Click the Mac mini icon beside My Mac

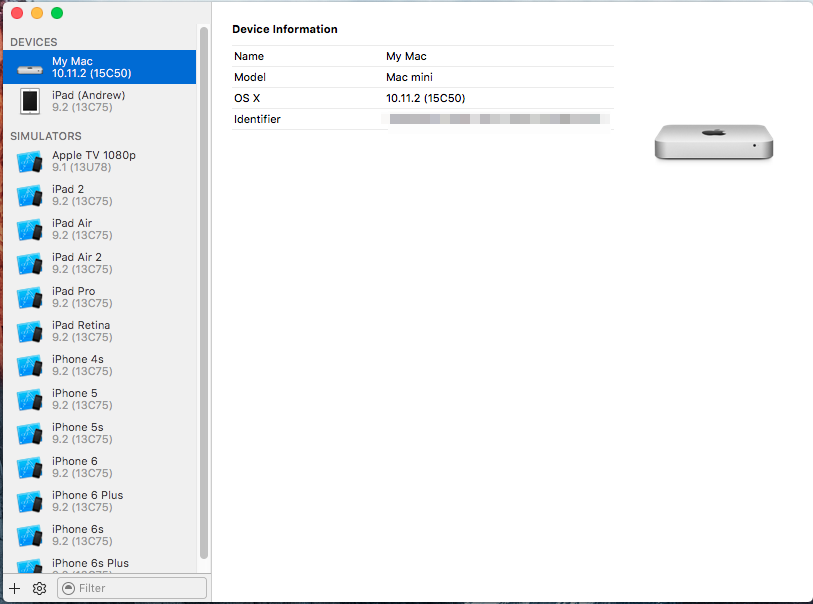30,69
